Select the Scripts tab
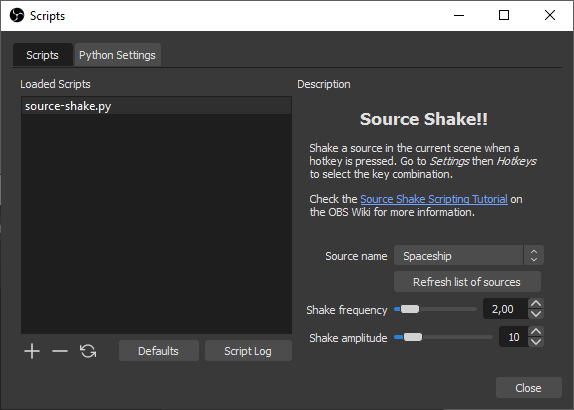Viewport: 574px width, 410px height. [42, 55]
